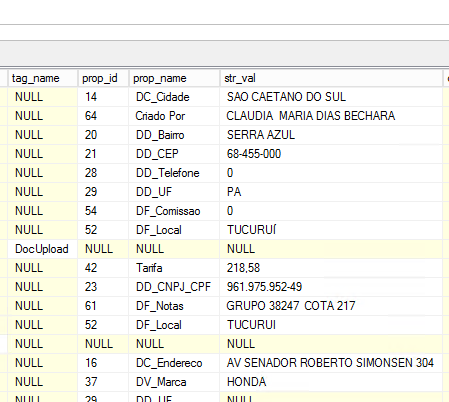Click AV SENADOR ROBERTO SIMONSEN 304 cell
The width and height of the screenshot is (449, 402).
tap(331, 363)
